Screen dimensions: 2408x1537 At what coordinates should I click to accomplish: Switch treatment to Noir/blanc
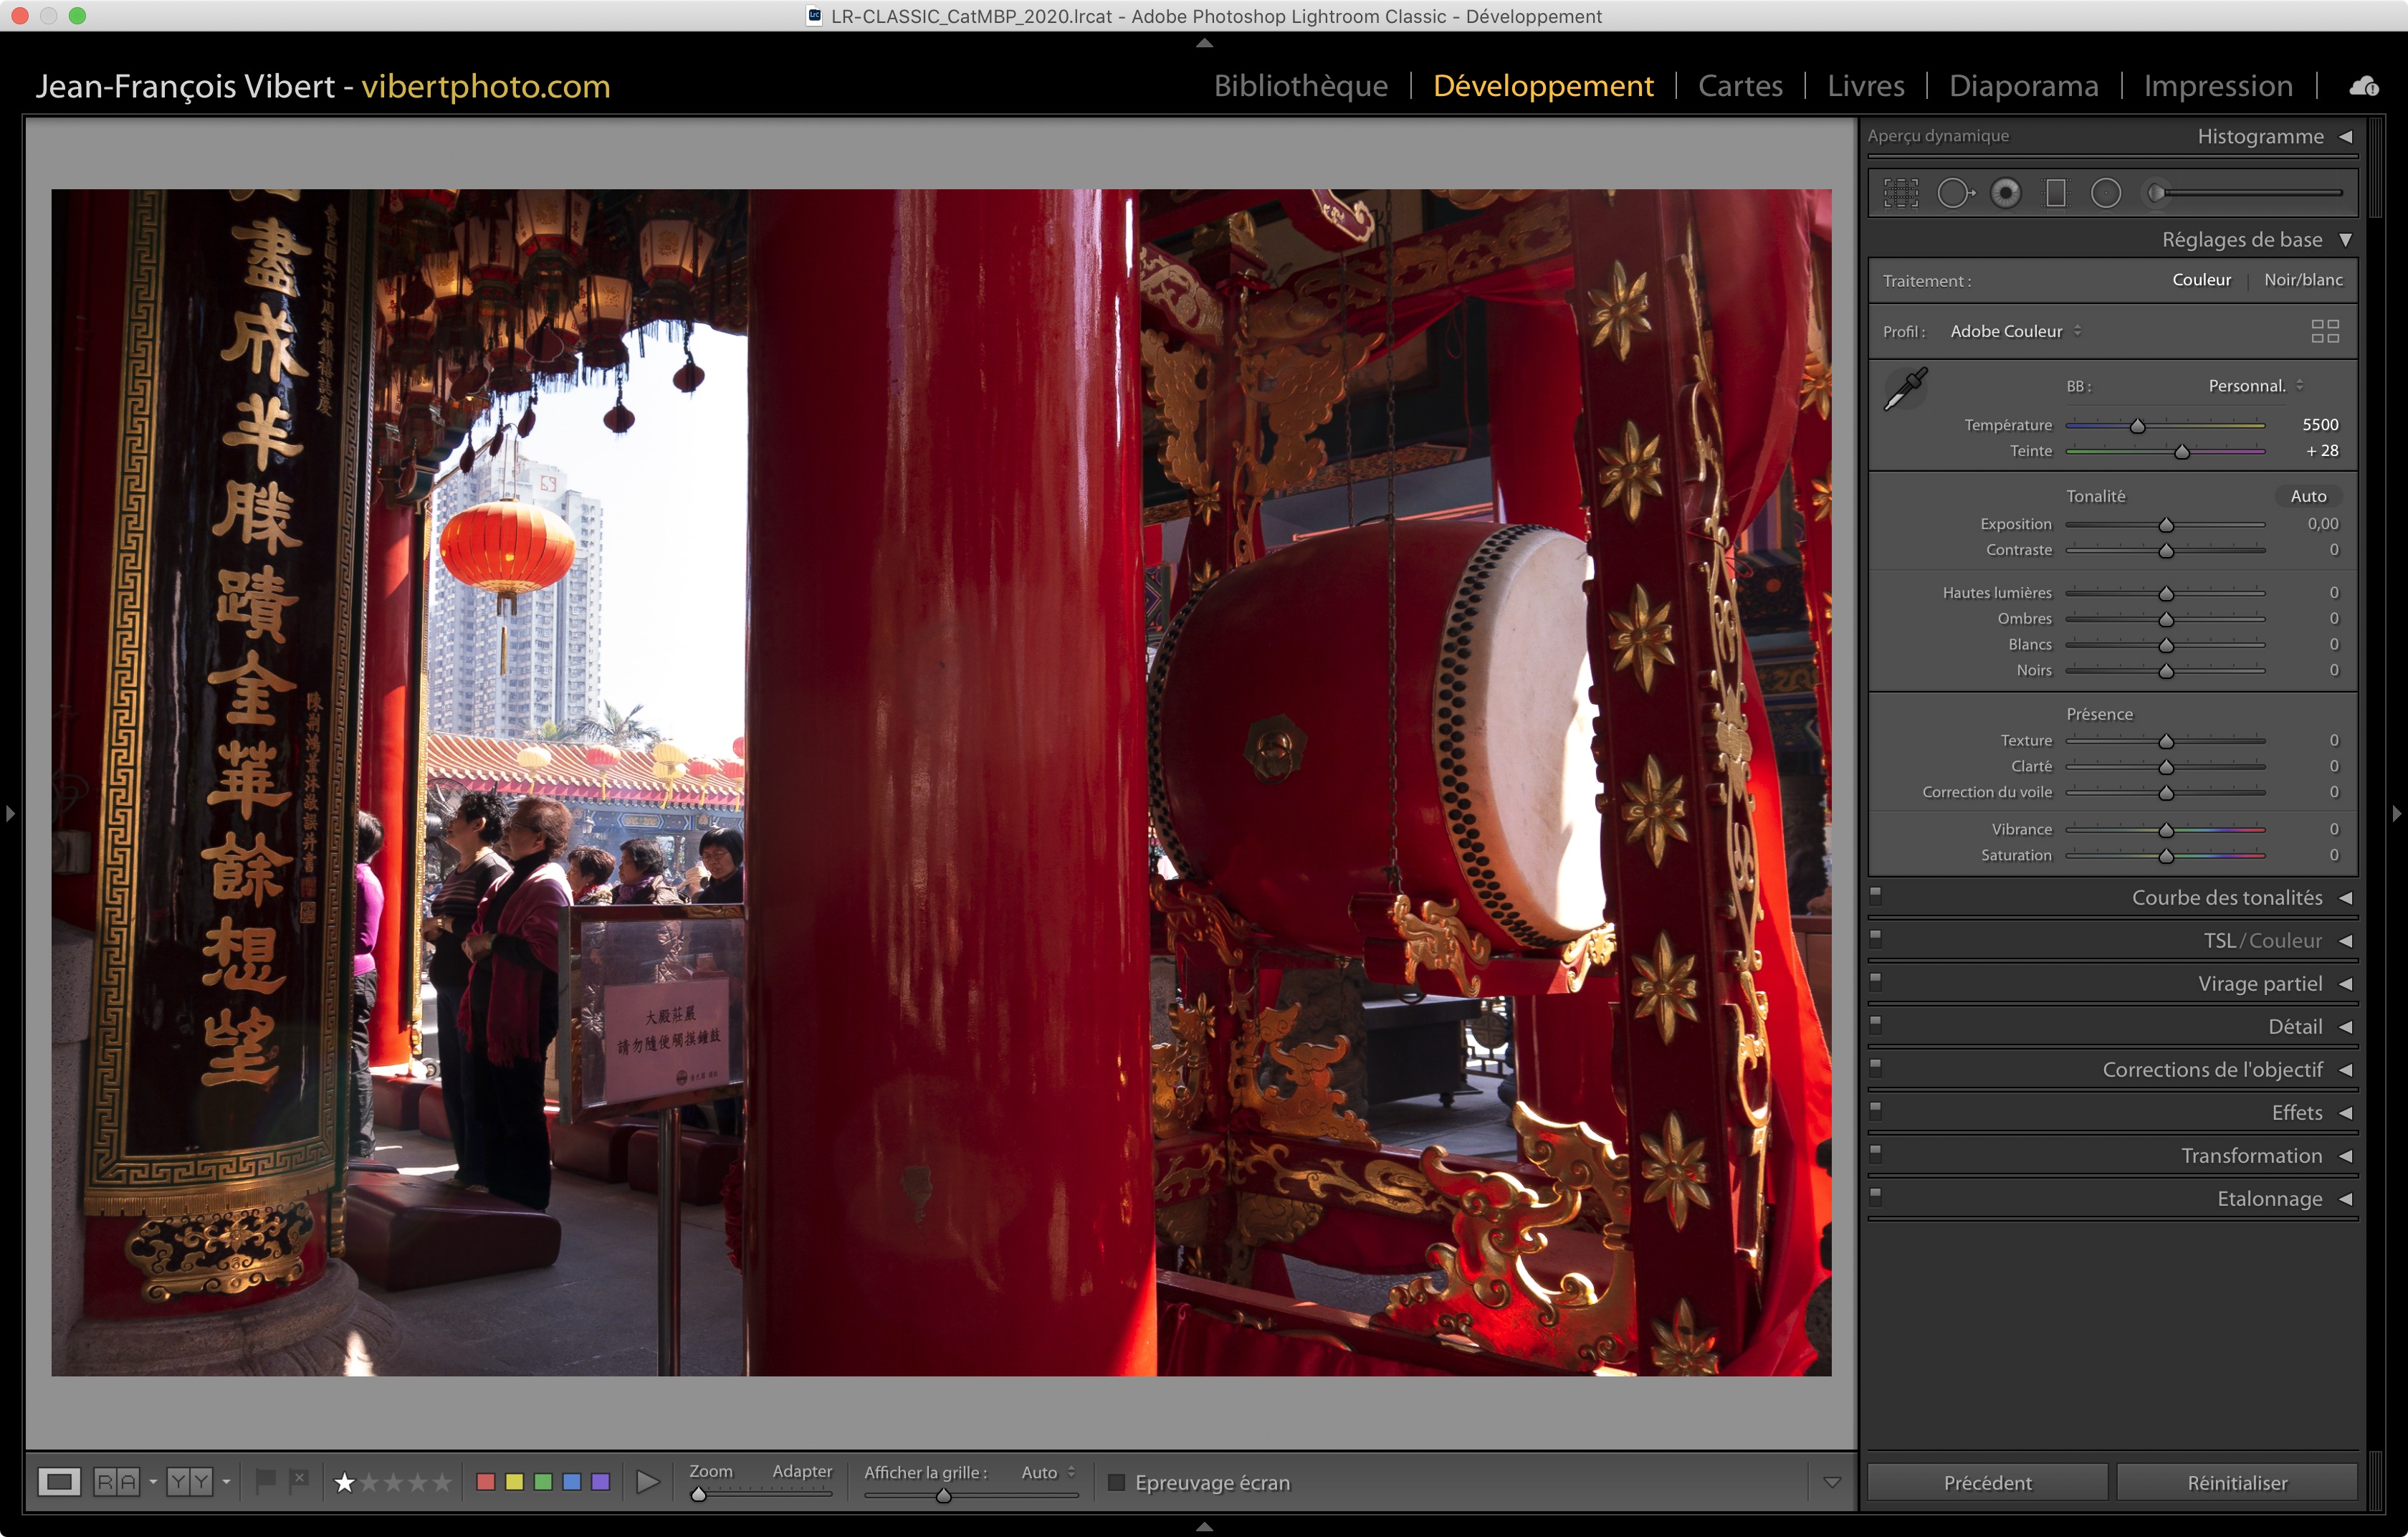[2303, 280]
